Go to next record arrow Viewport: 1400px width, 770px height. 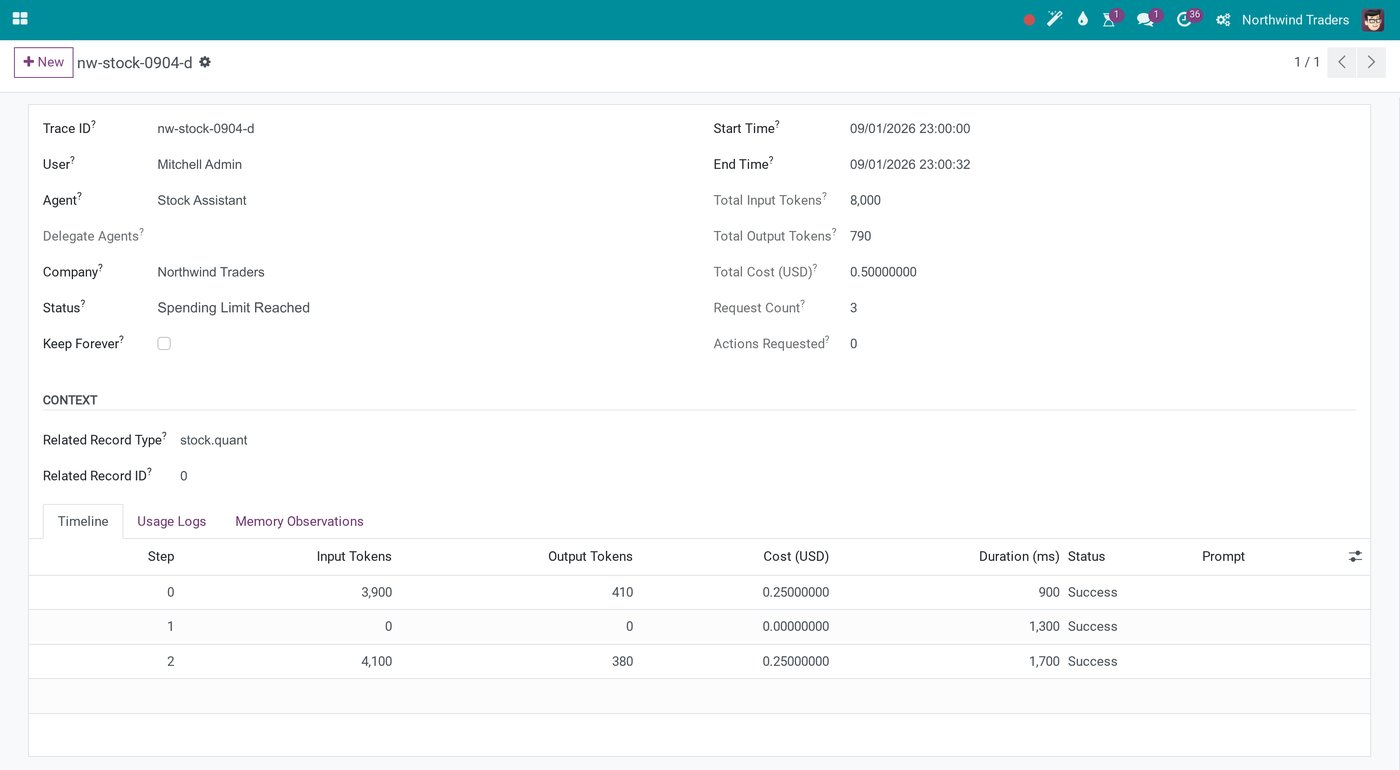point(1371,62)
